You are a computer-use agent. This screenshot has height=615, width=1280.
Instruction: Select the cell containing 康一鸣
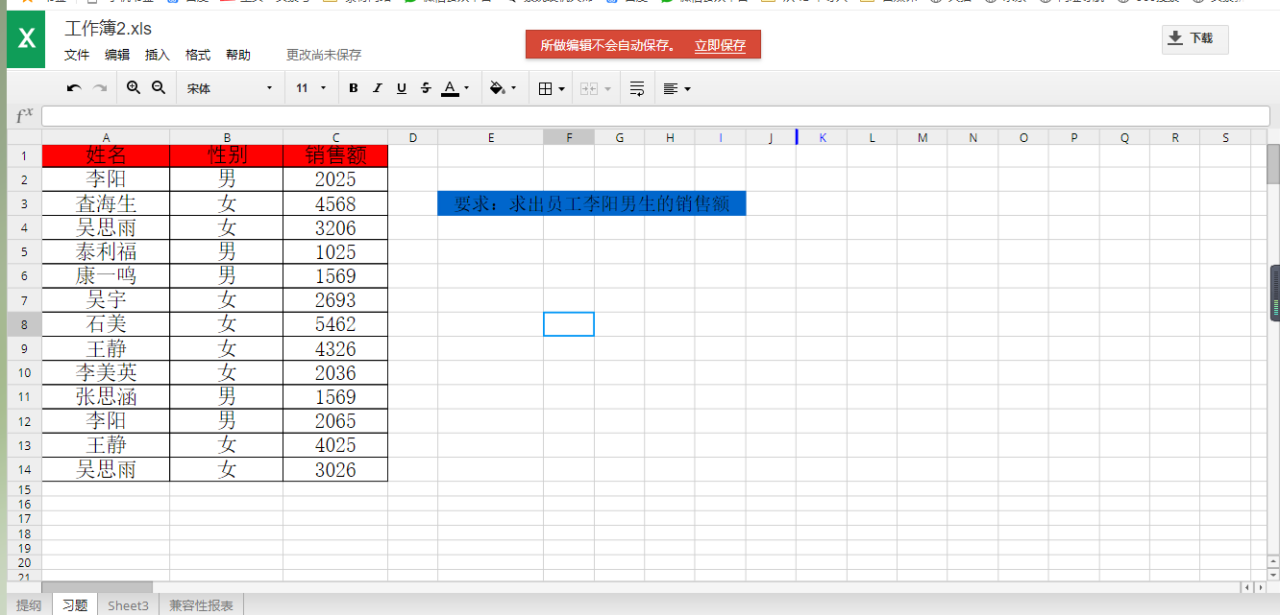pyautogui.click(x=106, y=275)
